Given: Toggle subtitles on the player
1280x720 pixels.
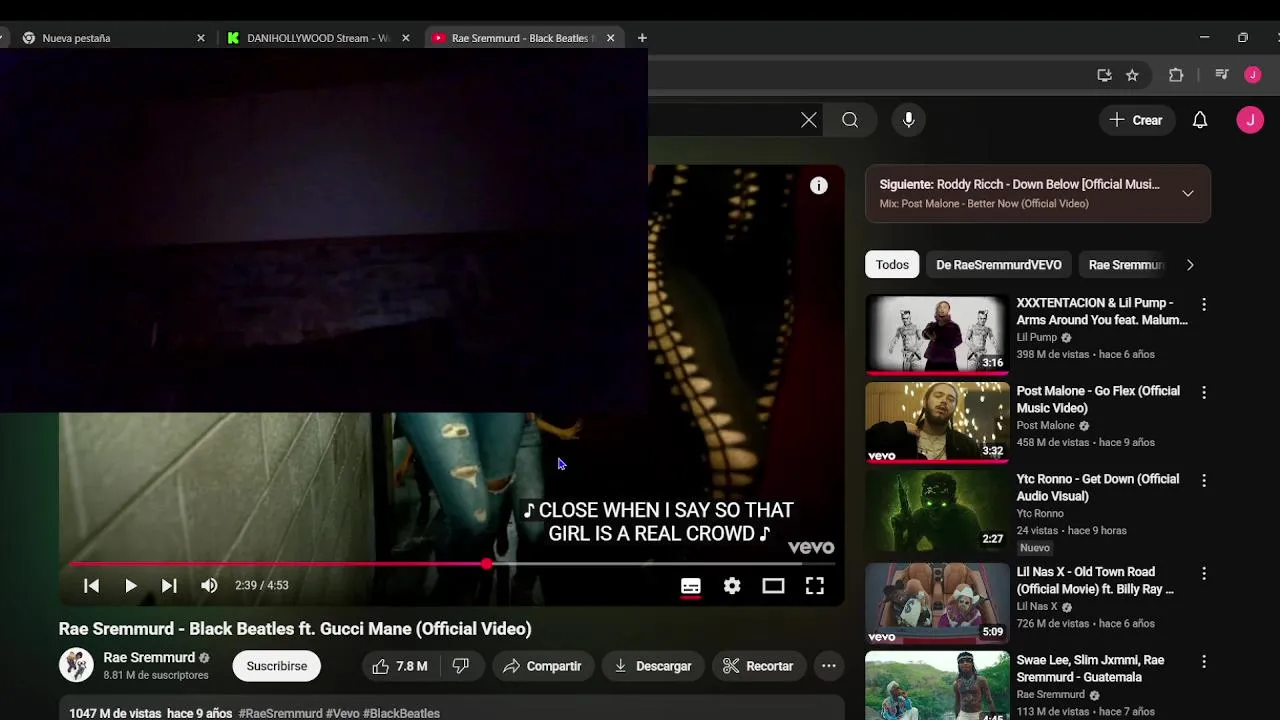Looking at the screenshot, I should click(691, 586).
